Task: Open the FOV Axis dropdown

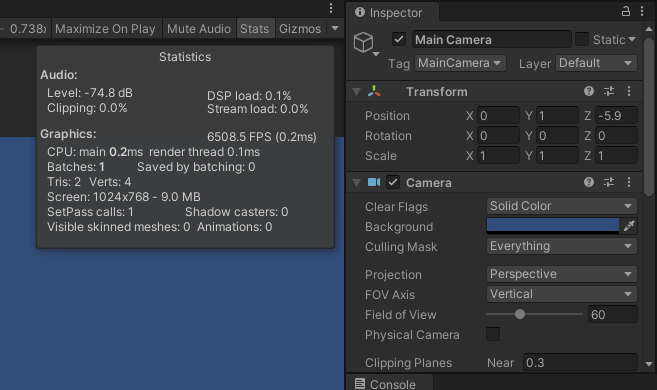Action: pyautogui.click(x=561, y=294)
